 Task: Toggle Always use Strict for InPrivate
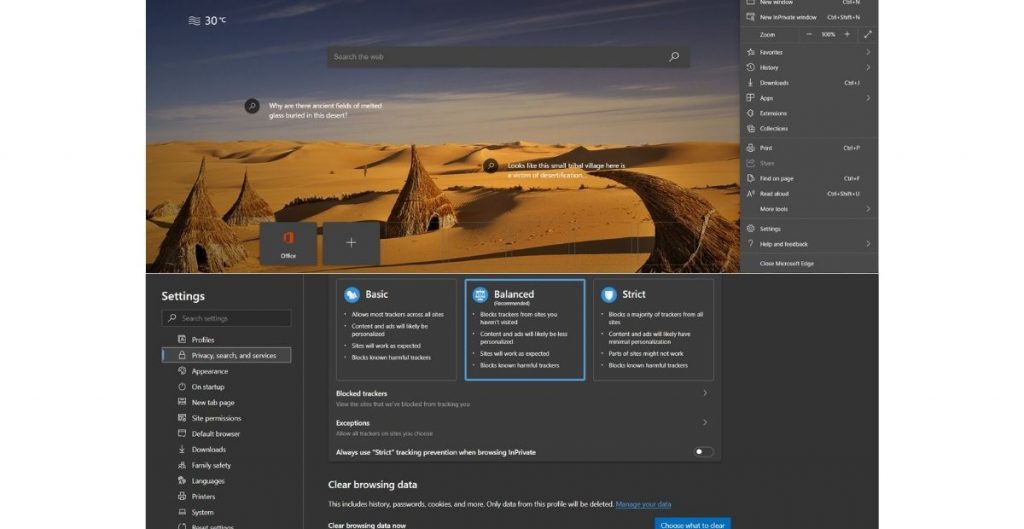click(x=704, y=452)
